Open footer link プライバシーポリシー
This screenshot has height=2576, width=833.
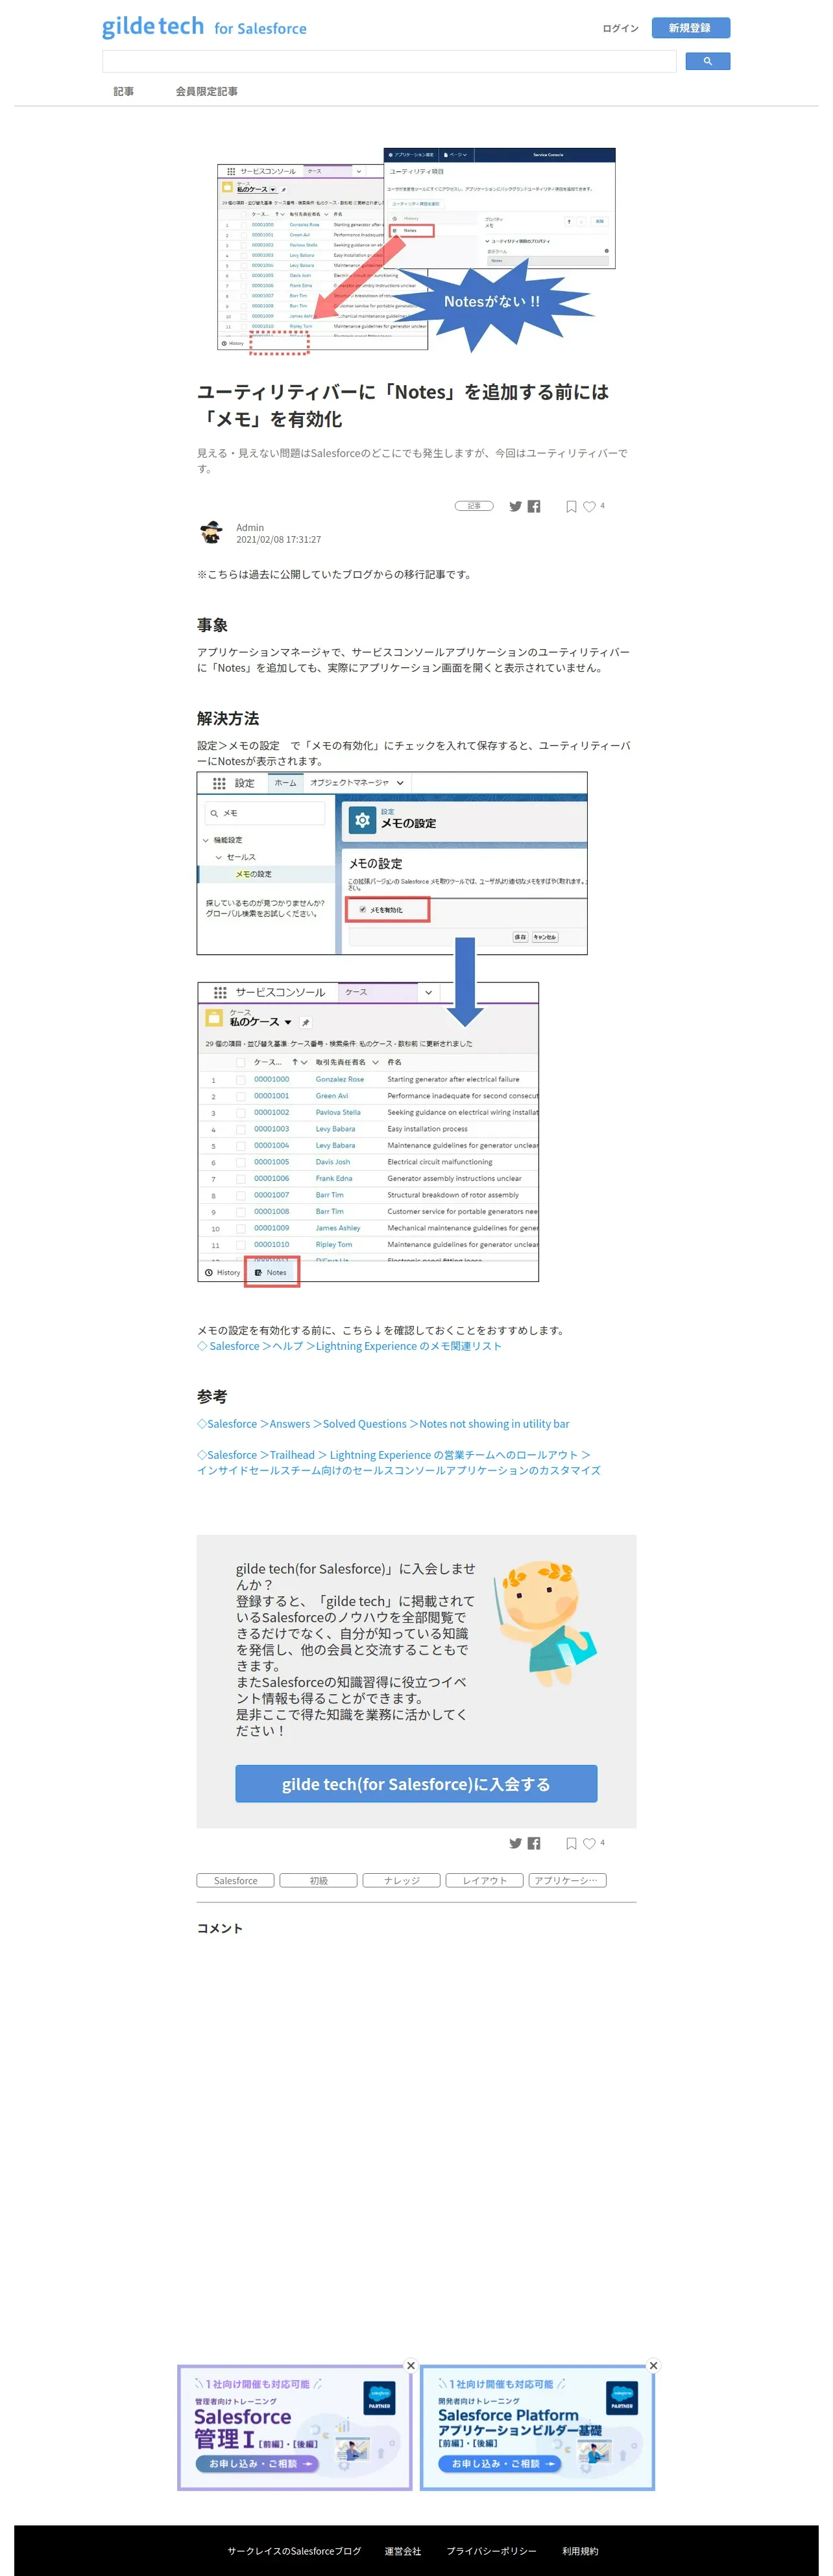491,2550
